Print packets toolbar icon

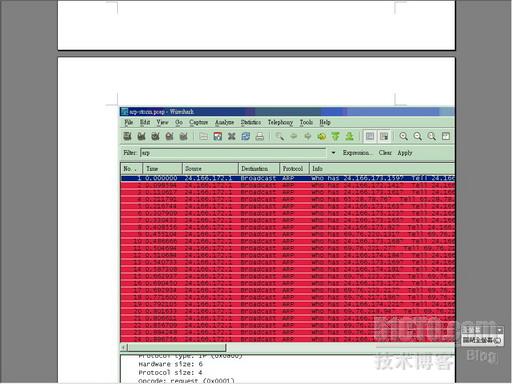tap(260, 136)
